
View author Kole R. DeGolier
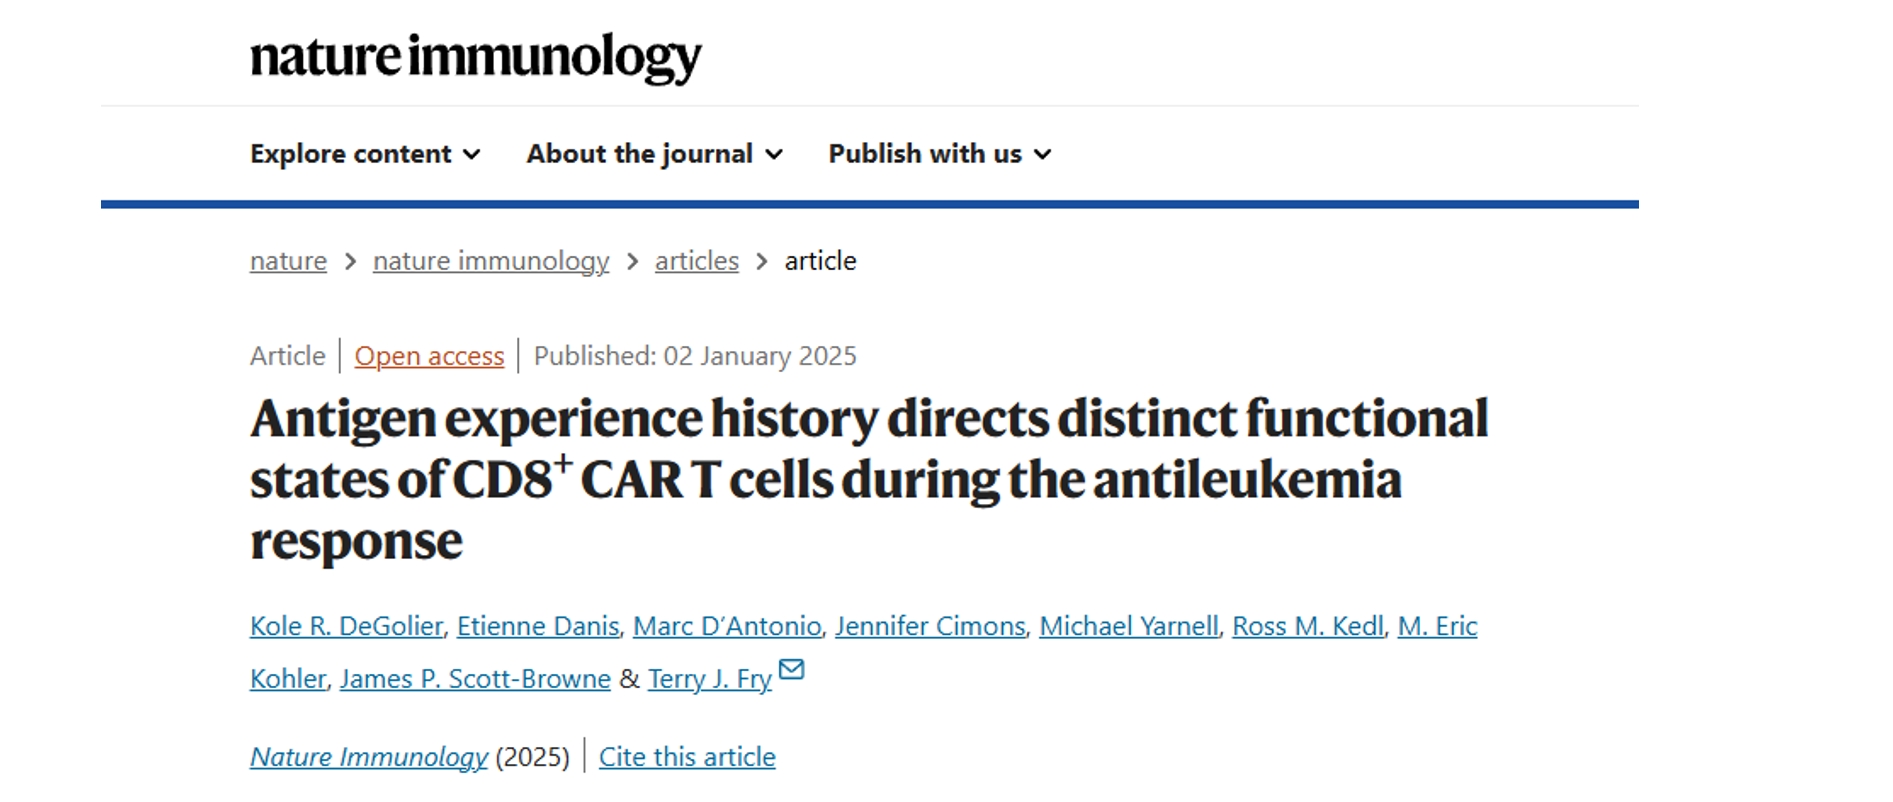(346, 626)
